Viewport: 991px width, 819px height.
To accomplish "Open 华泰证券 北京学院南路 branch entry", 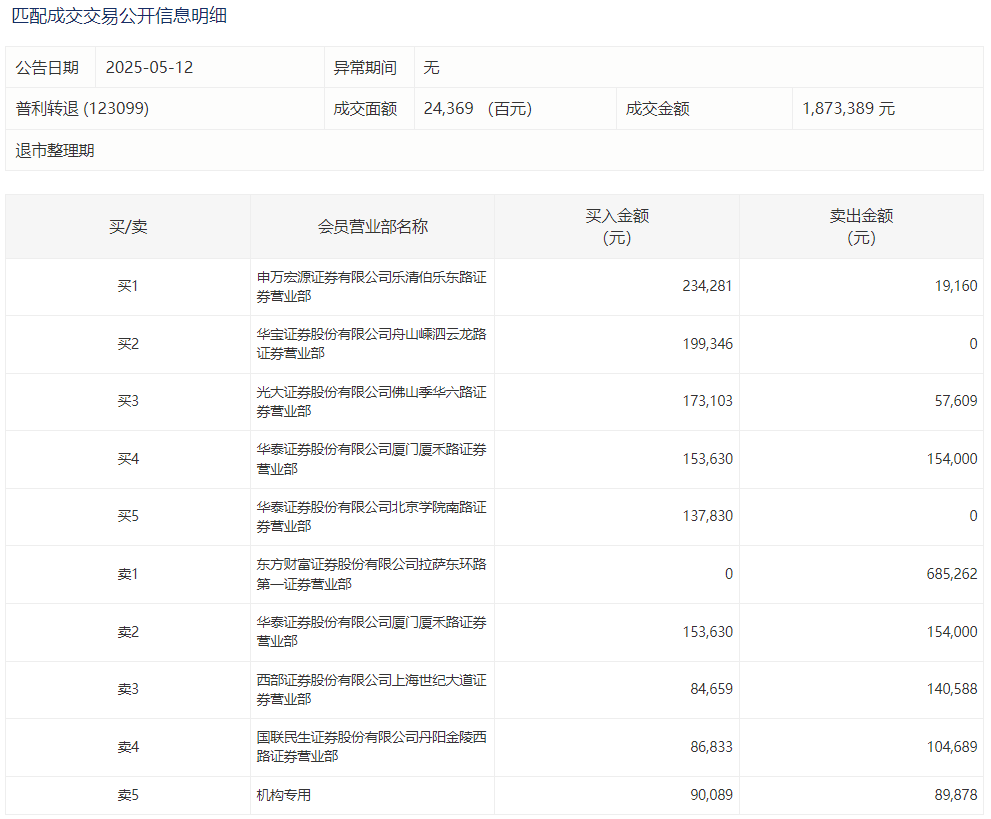I will click(371, 517).
